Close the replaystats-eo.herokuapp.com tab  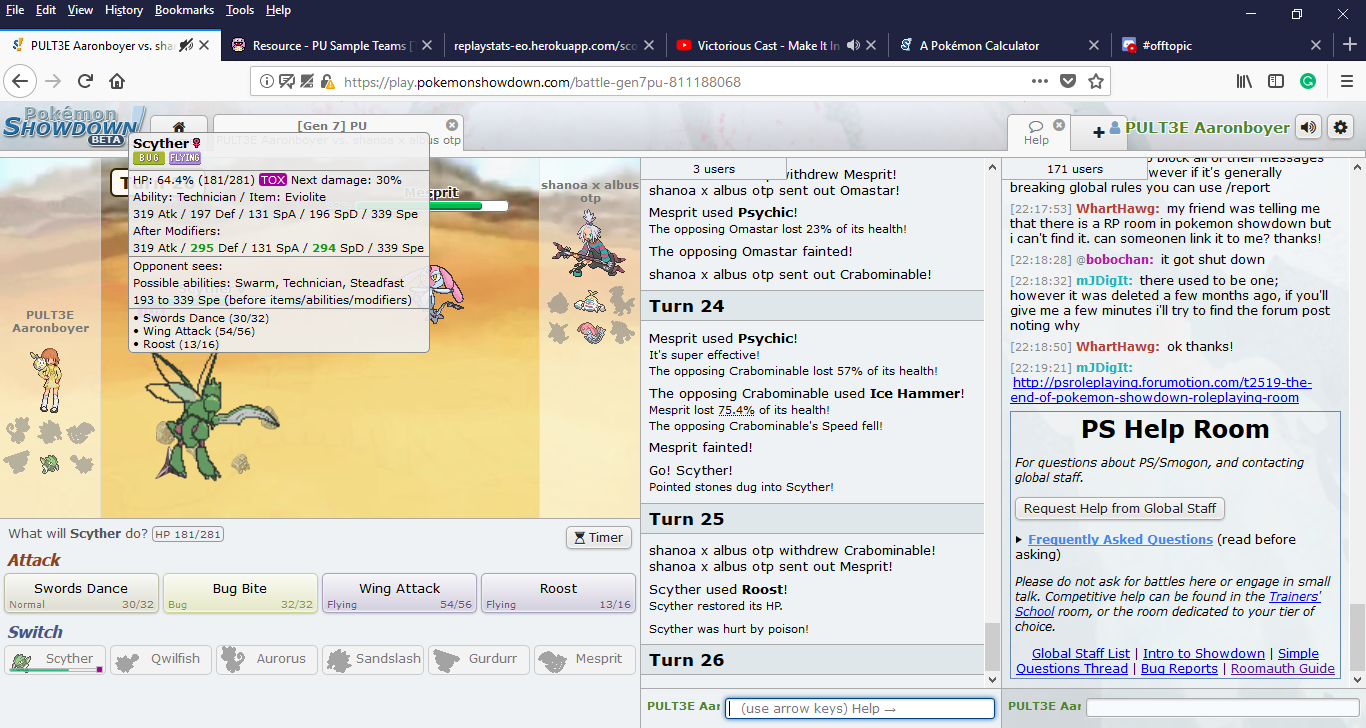[x=651, y=45]
